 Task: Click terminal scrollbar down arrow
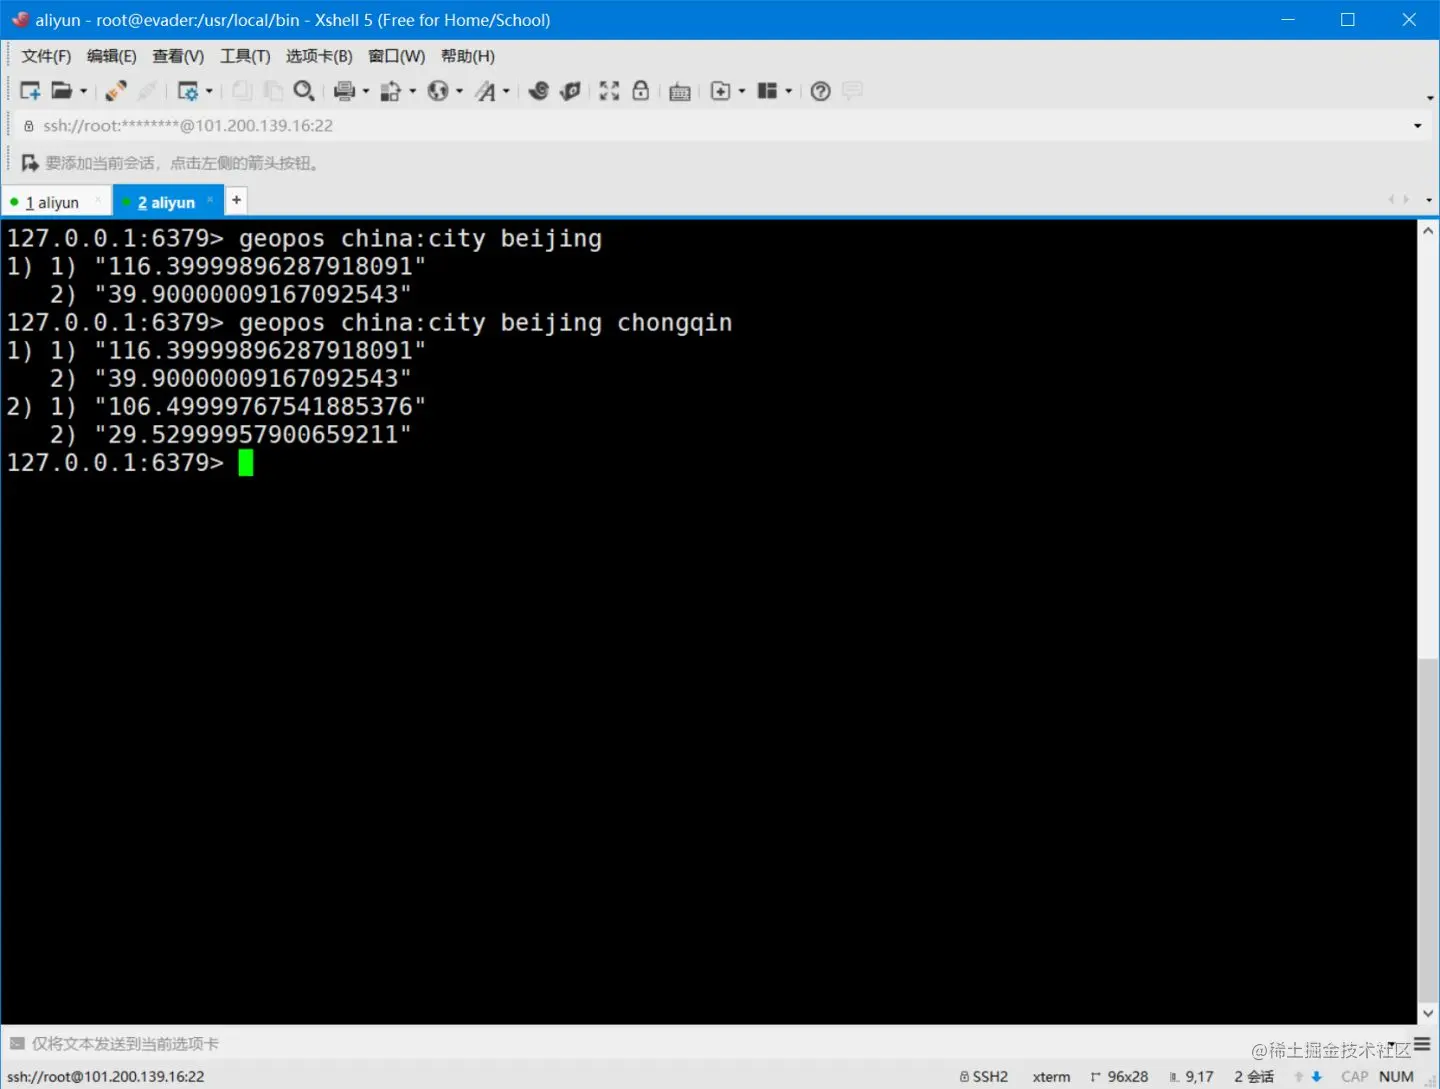coord(1428,1013)
